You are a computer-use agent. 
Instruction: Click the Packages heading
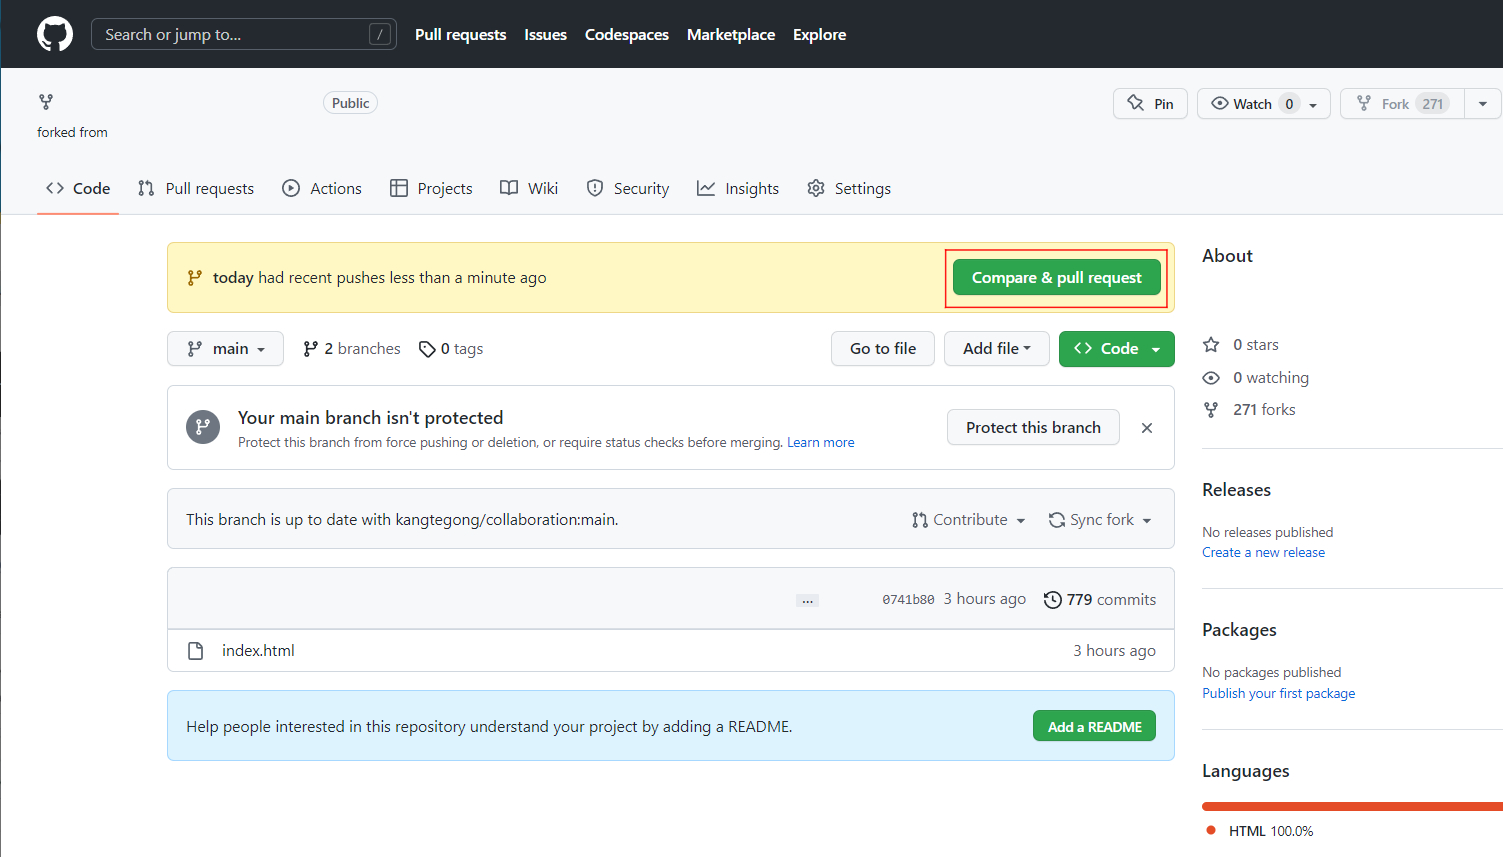tap(1239, 630)
